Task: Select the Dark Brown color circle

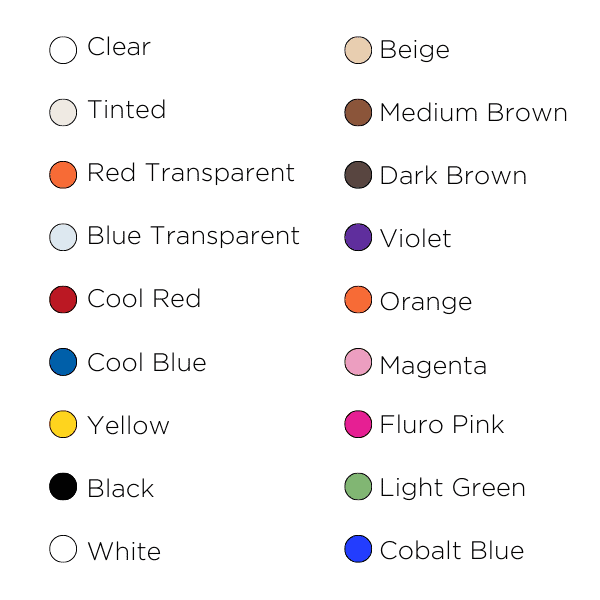Action: coord(358,174)
